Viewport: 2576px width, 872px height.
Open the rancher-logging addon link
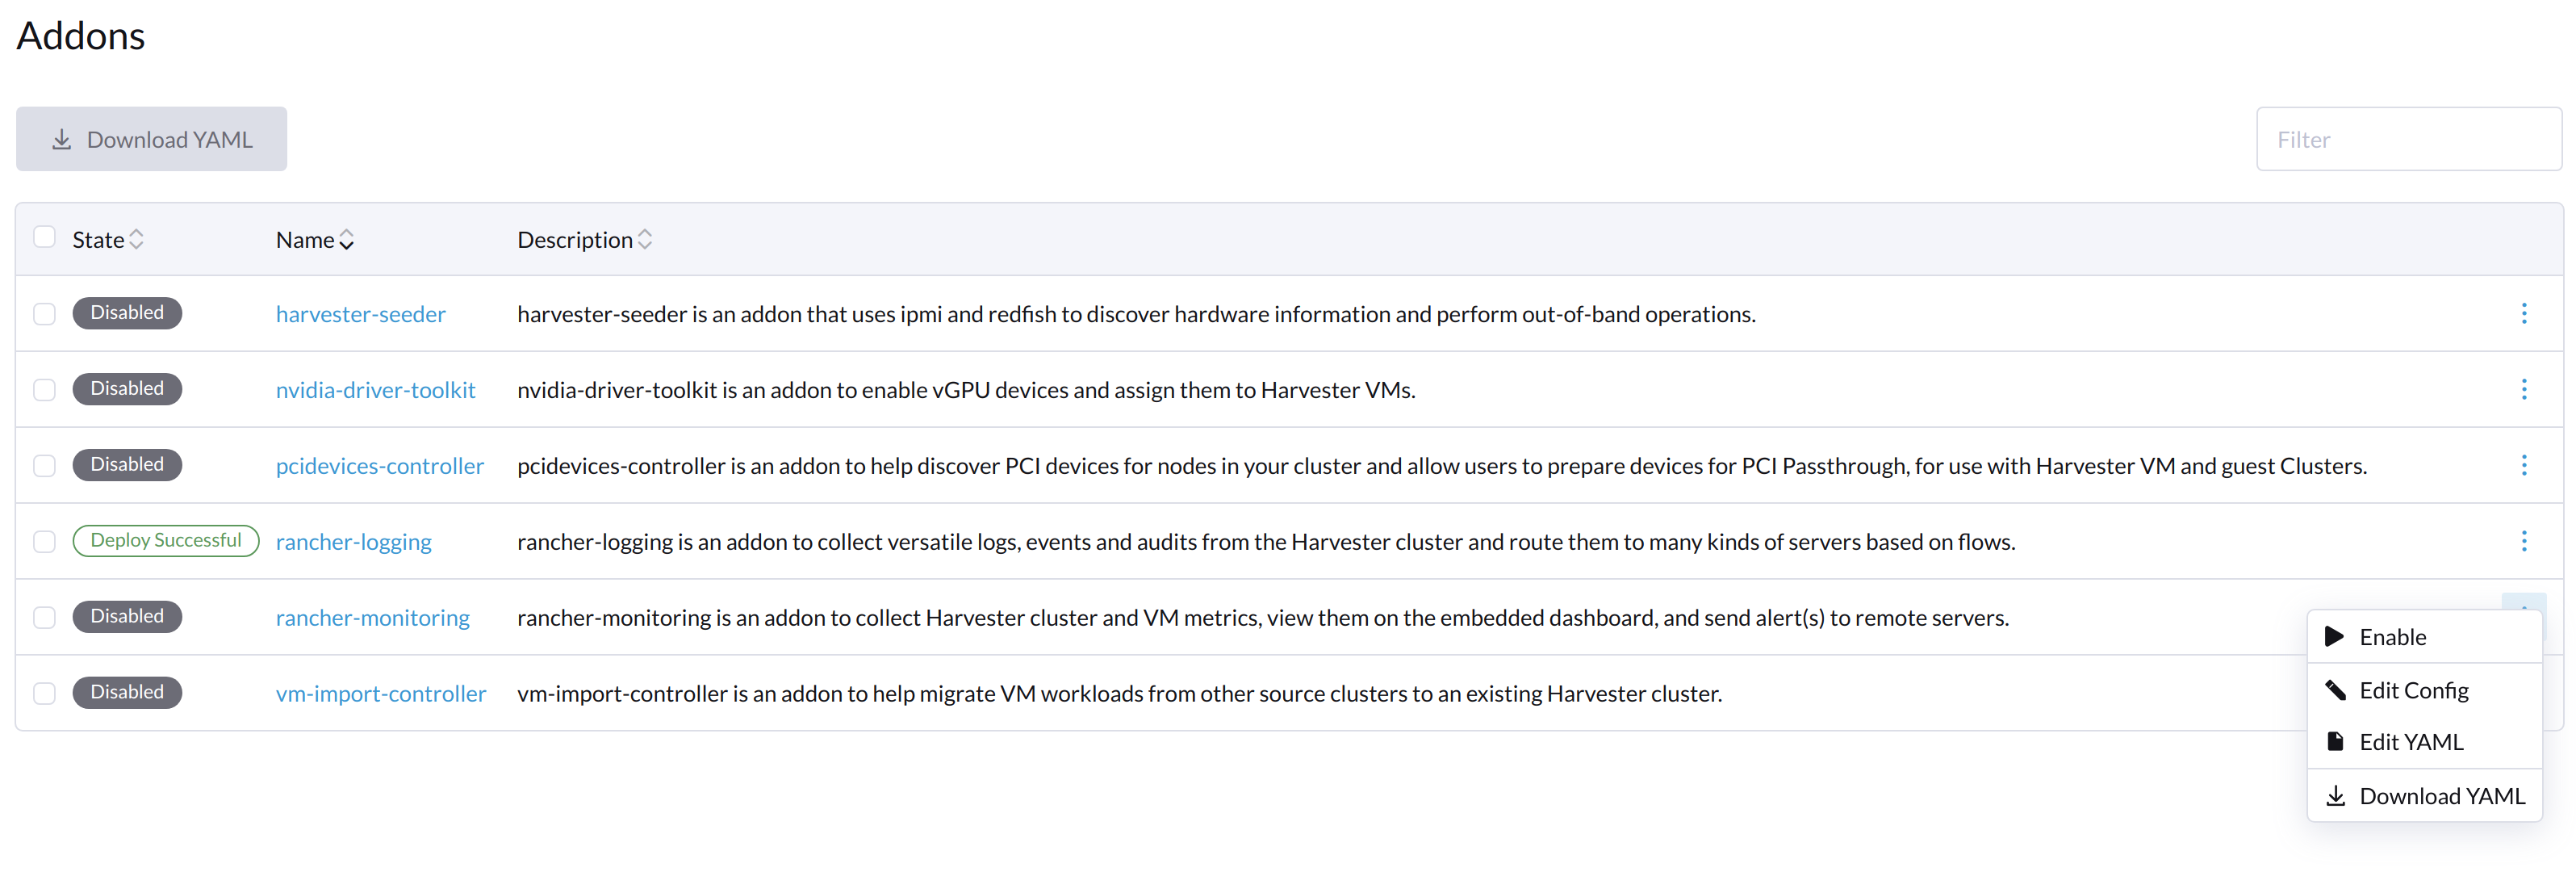353,540
